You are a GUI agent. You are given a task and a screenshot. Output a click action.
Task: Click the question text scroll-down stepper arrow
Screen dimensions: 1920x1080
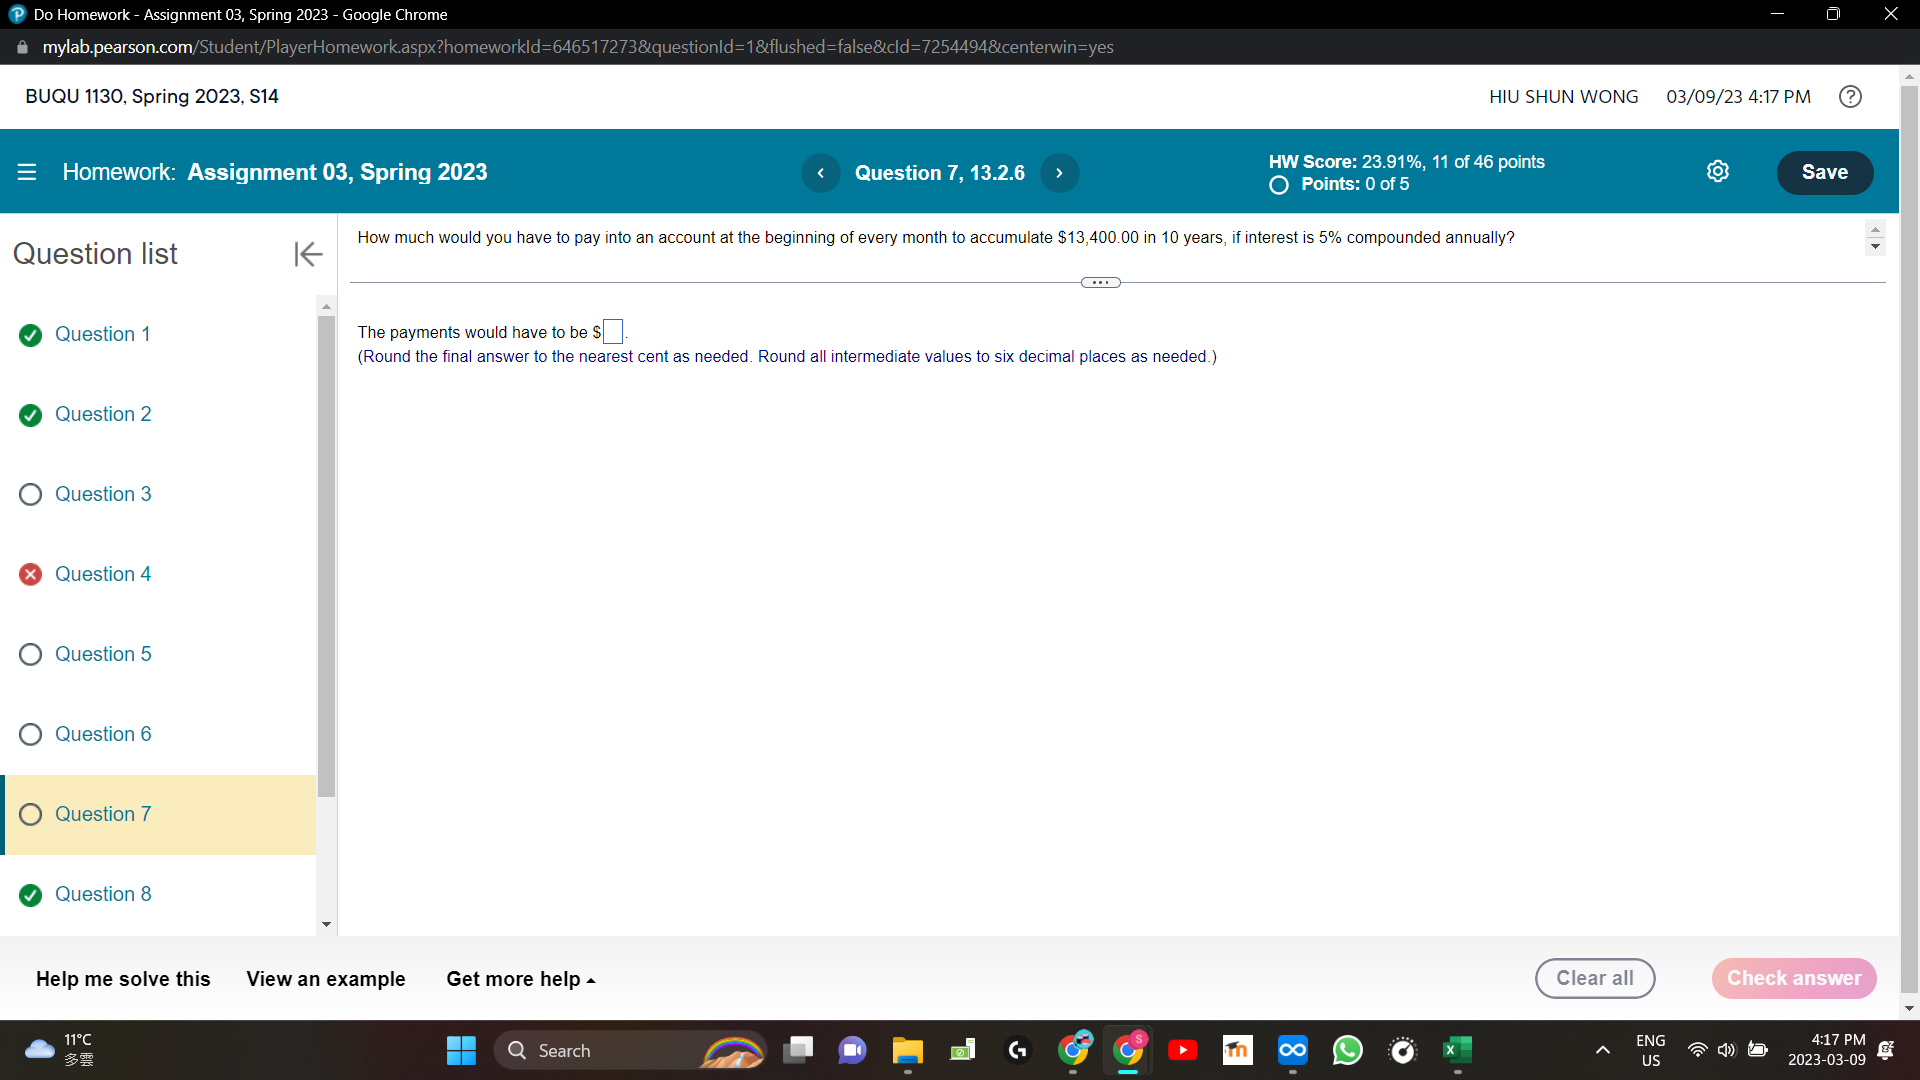pyautogui.click(x=1875, y=247)
